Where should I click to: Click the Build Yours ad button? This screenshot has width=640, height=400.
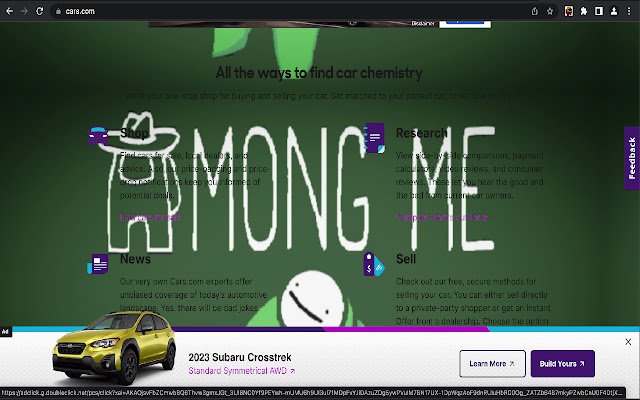[562, 363]
